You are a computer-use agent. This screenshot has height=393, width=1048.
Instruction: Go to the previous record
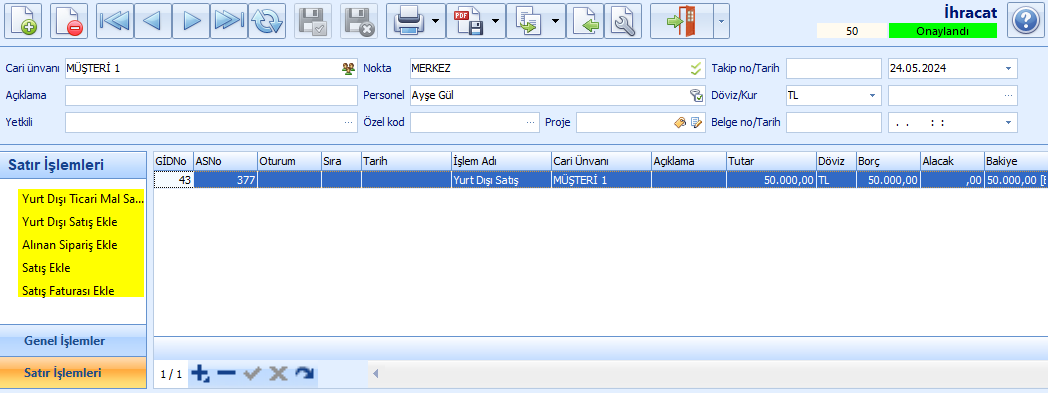pyautogui.click(x=153, y=21)
